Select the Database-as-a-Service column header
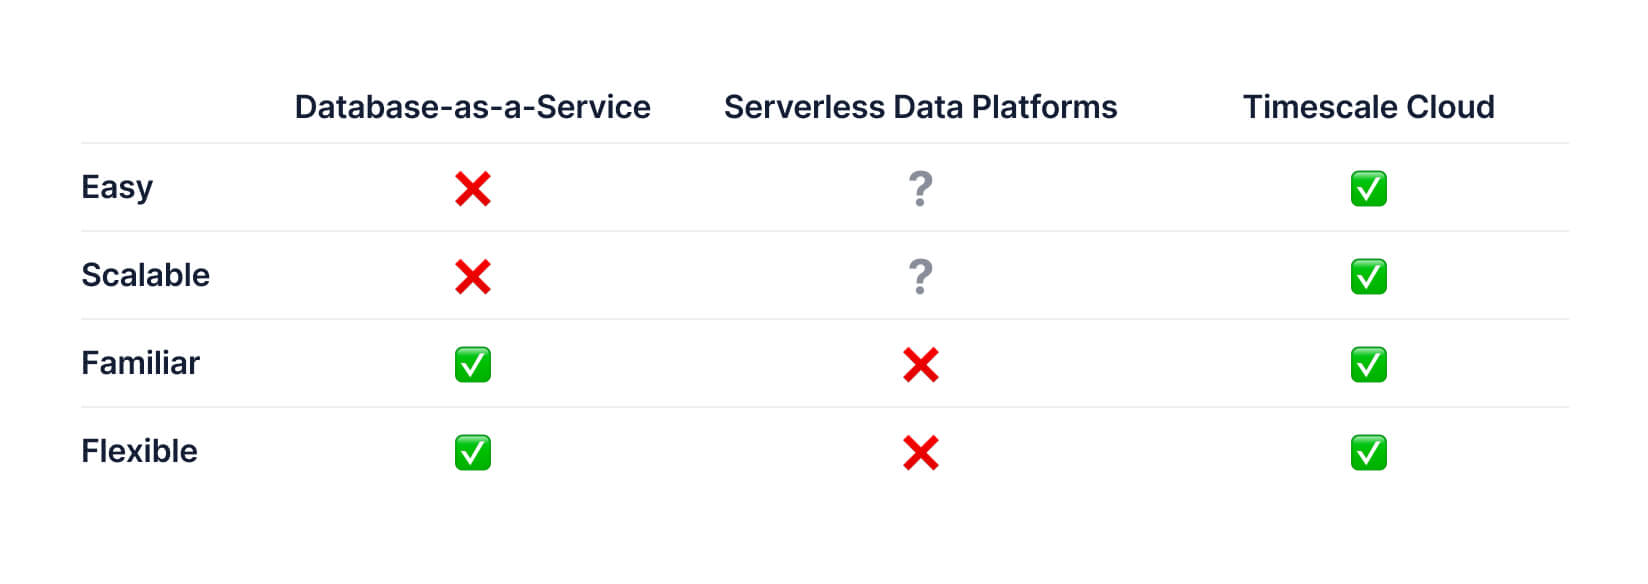 [x=472, y=107]
